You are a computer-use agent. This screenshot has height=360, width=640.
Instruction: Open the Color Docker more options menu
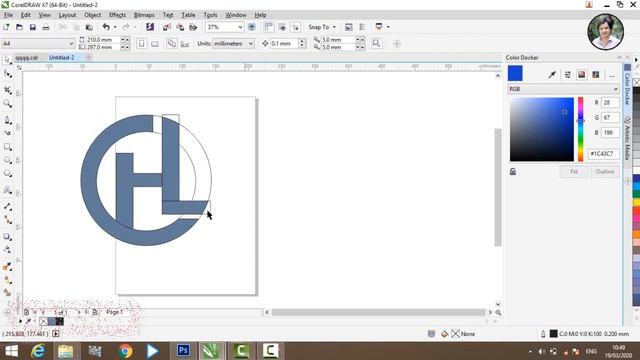point(611,75)
